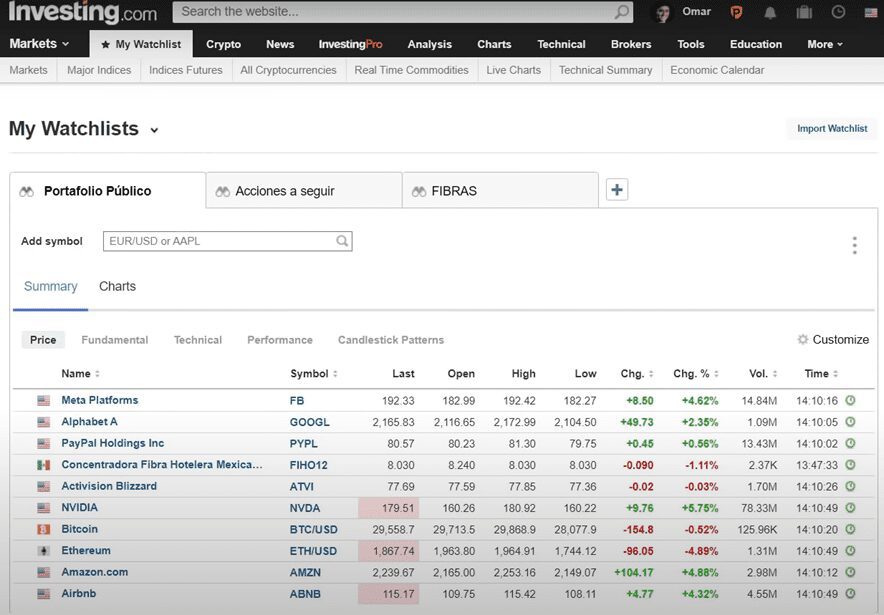Click the Import Watchlist button
Image resolution: width=884 pixels, height=615 pixels.
(x=832, y=129)
